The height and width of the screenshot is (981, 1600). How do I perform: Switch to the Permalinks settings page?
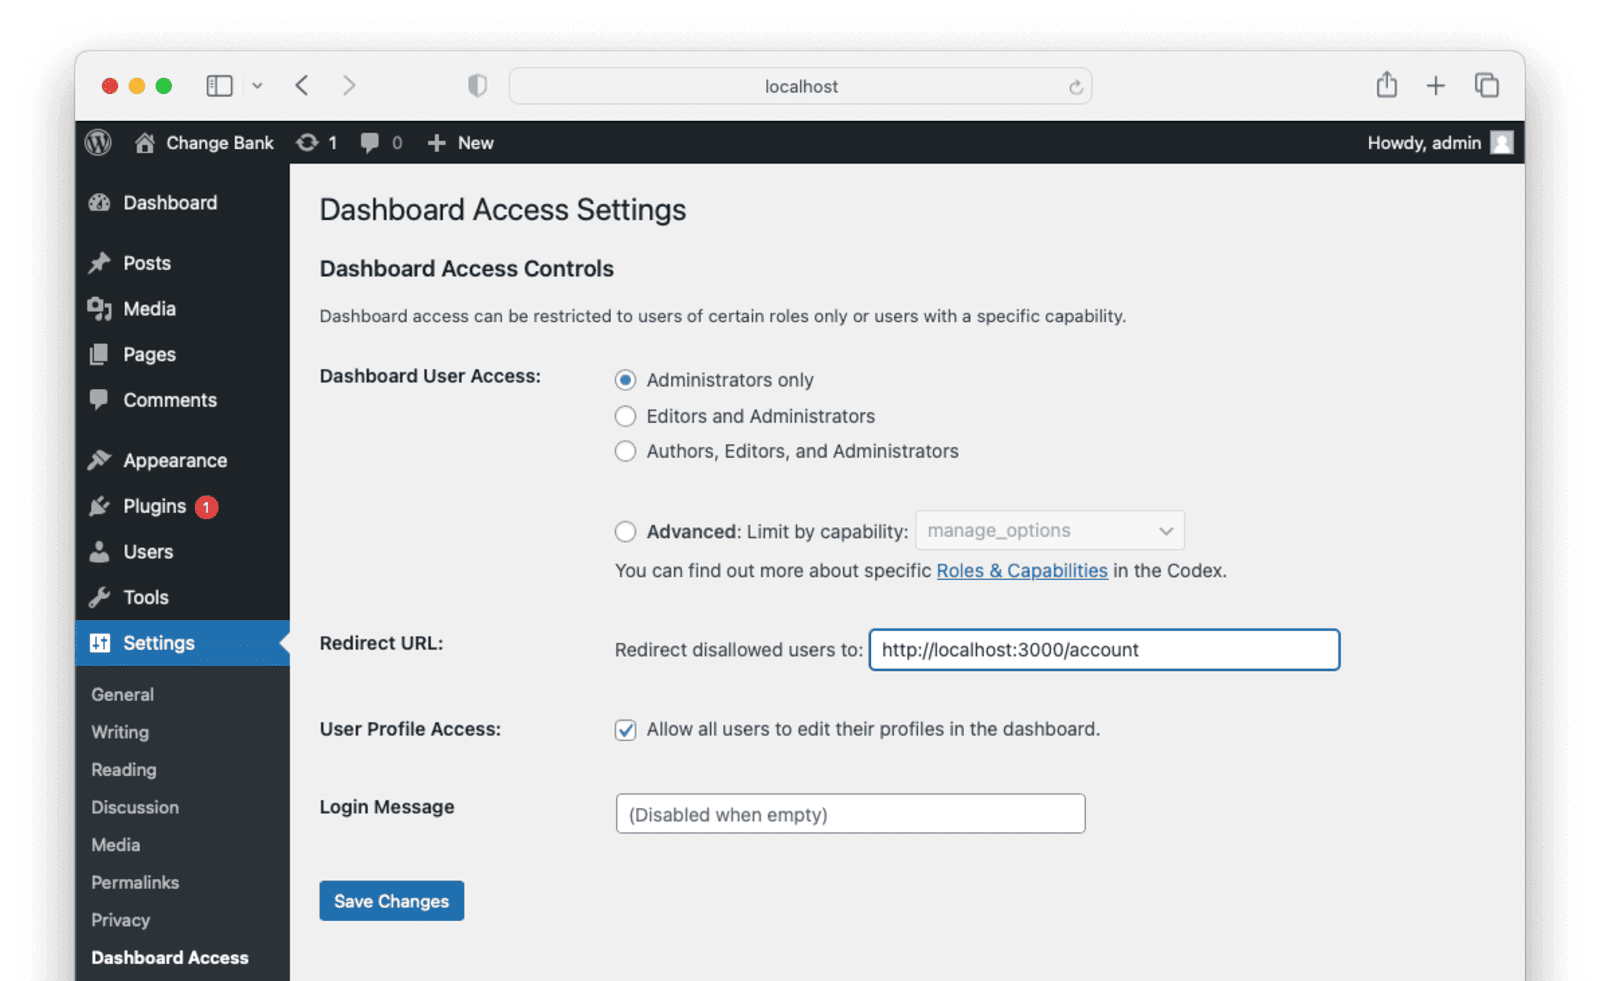click(134, 882)
